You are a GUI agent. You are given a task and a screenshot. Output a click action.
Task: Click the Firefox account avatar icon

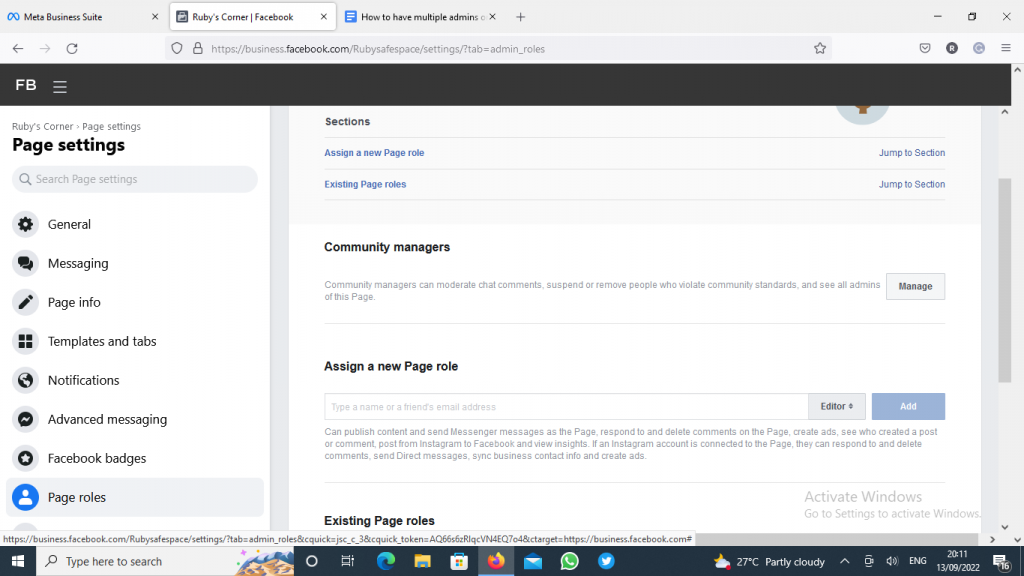tap(952, 48)
